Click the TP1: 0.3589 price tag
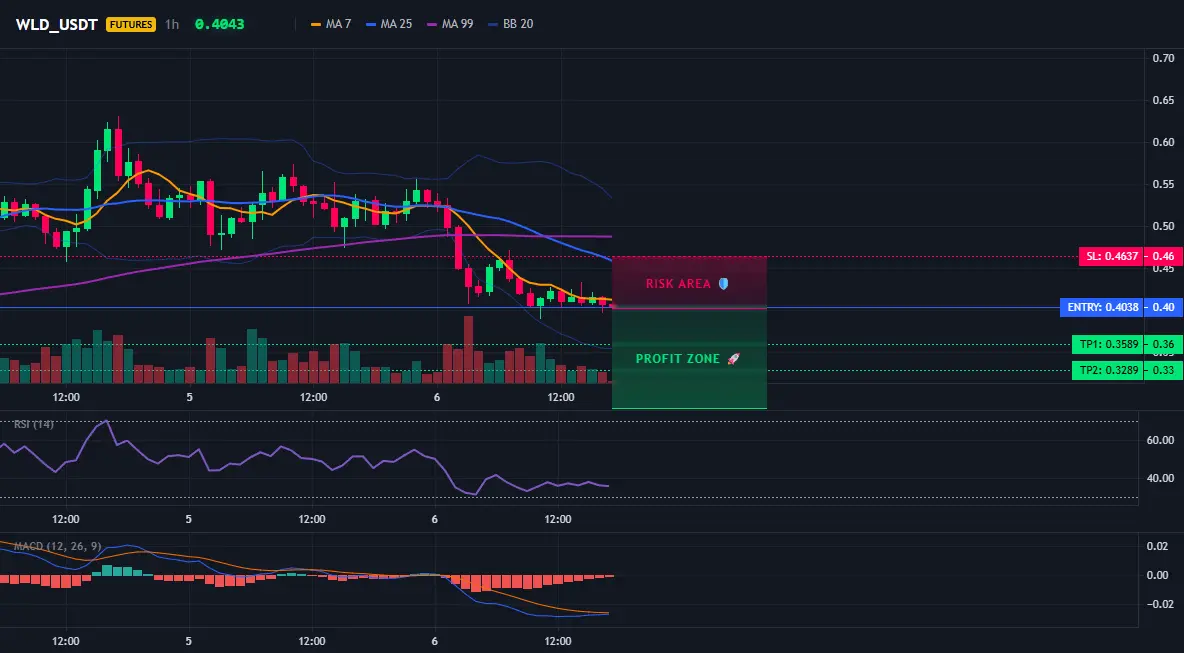This screenshot has height=653, width=1184. tap(1107, 345)
